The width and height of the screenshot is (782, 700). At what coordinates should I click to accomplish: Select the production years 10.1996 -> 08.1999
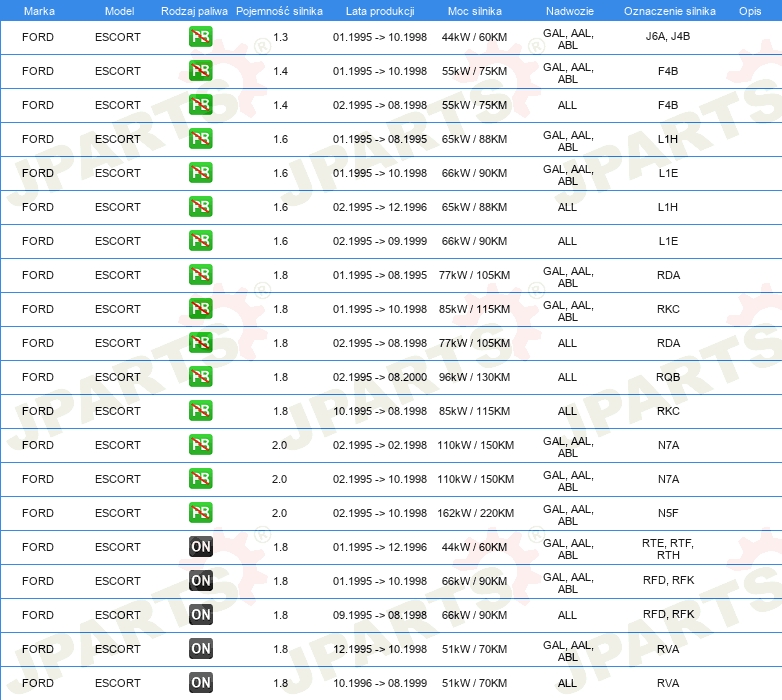pyautogui.click(x=380, y=683)
